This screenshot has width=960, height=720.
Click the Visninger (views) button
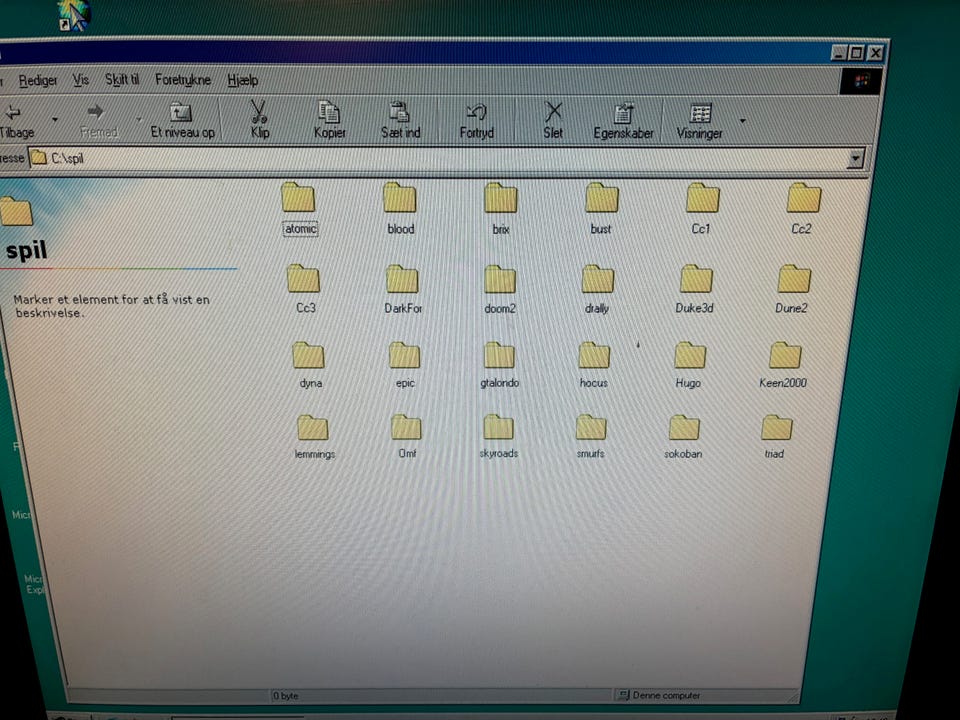coord(699,121)
